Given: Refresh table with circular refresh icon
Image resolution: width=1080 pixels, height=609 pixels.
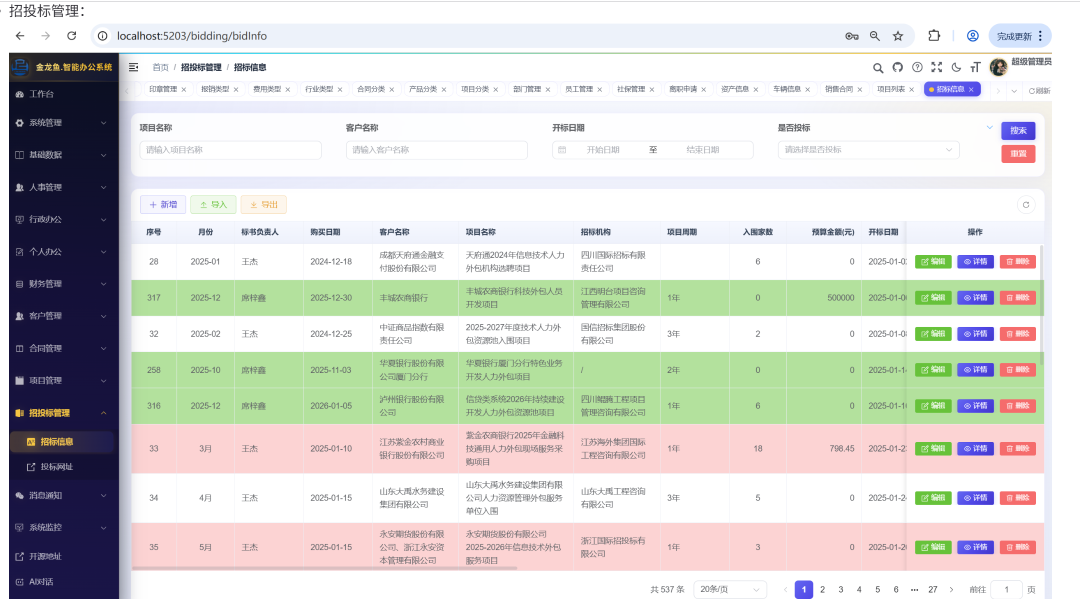Looking at the screenshot, I should [x=1026, y=205].
